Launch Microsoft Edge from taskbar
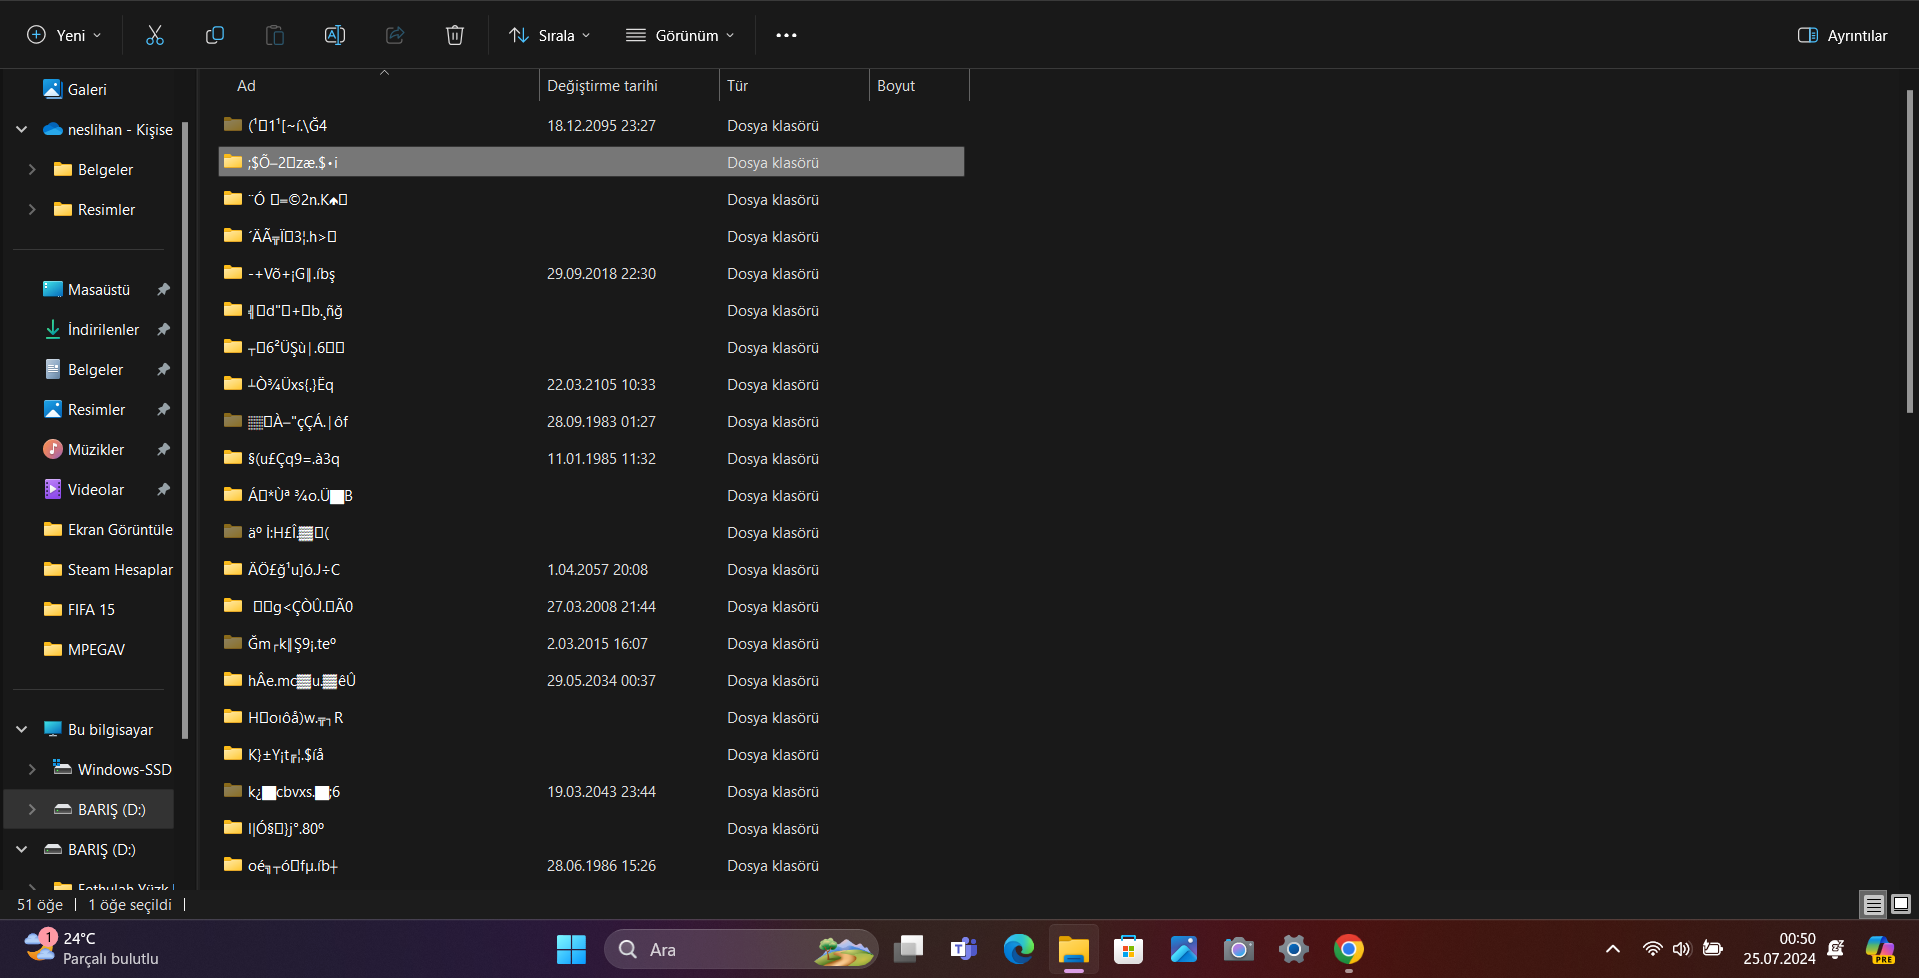1919x978 pixels. tap(1019, 949)
